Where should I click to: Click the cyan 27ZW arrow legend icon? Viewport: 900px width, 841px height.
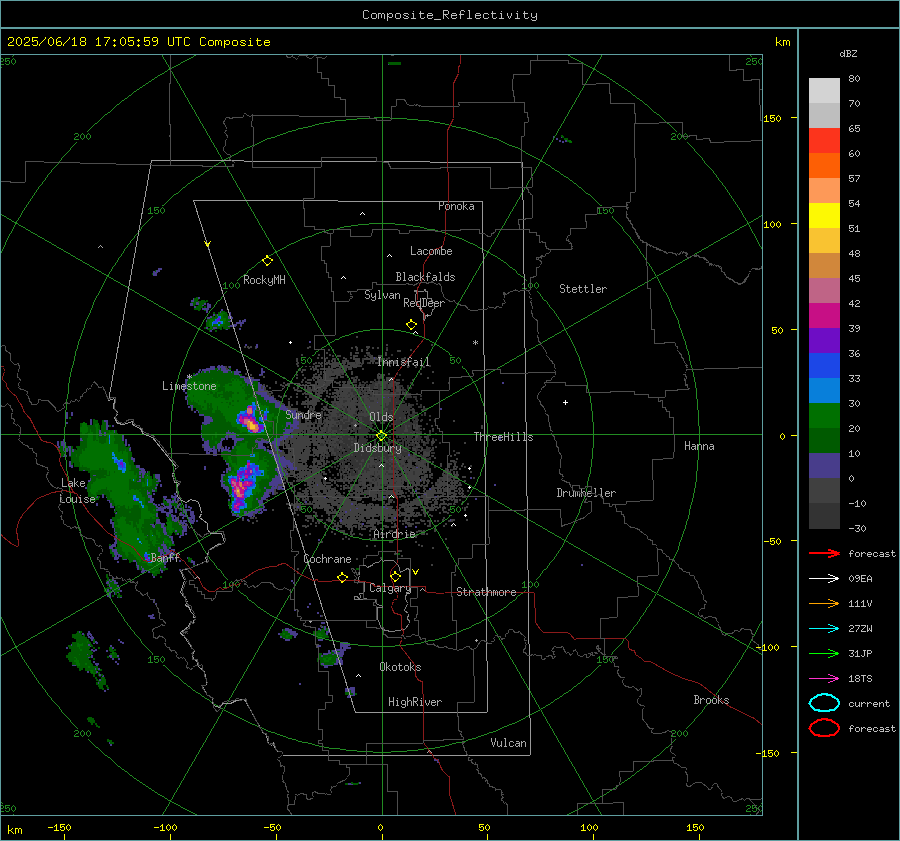(824, 629)
